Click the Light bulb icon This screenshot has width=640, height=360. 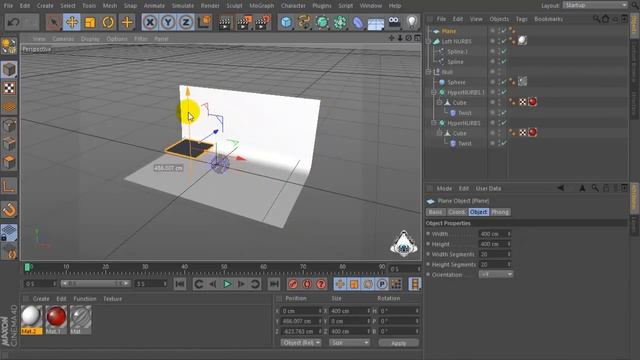(412, 22)
